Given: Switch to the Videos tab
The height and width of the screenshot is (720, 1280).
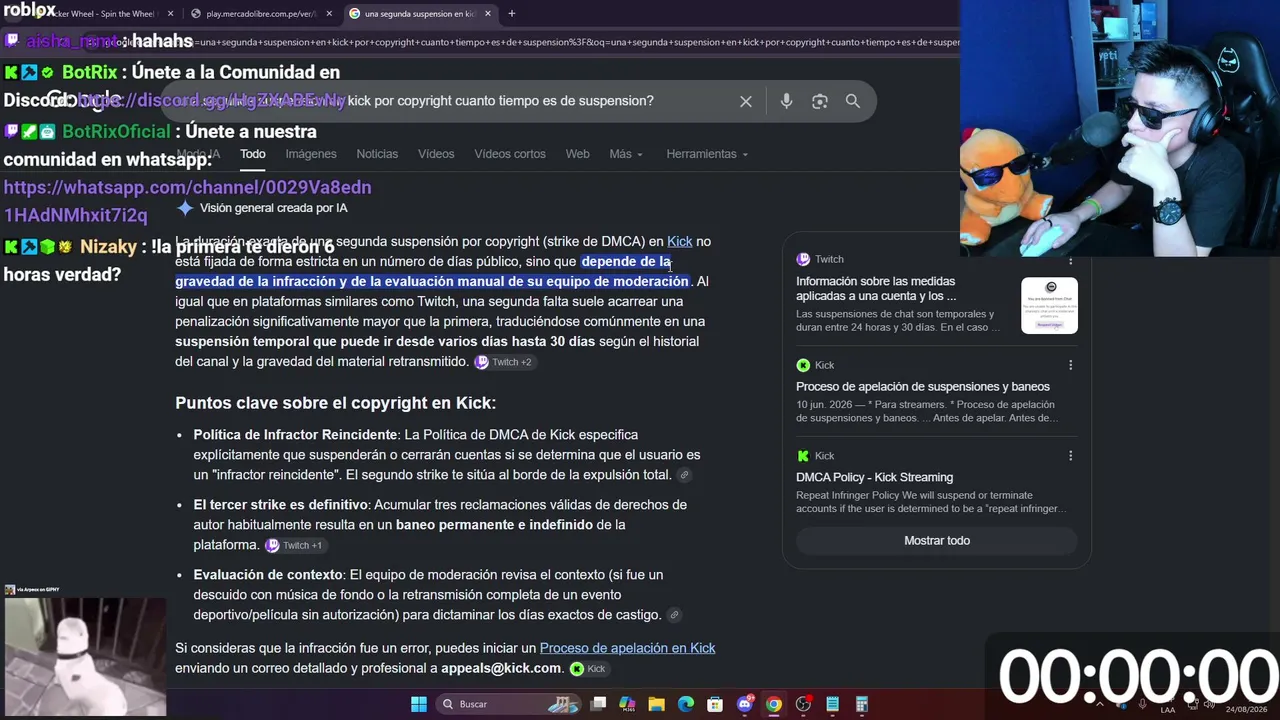Looking at the screenshot, I should pos(436,154).
